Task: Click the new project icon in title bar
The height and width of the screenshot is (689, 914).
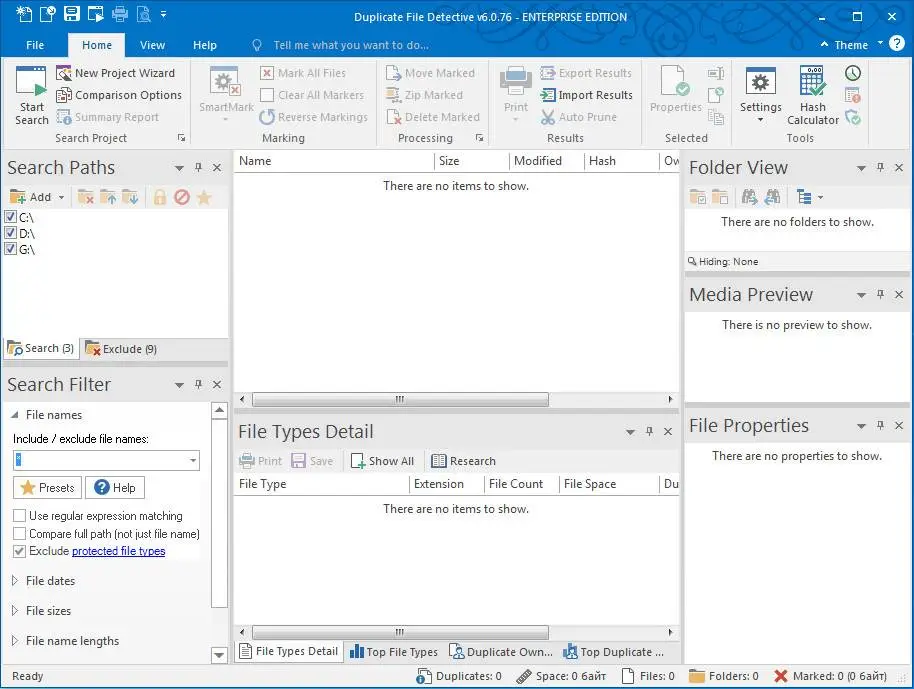Action: click(x=23, y=14)
